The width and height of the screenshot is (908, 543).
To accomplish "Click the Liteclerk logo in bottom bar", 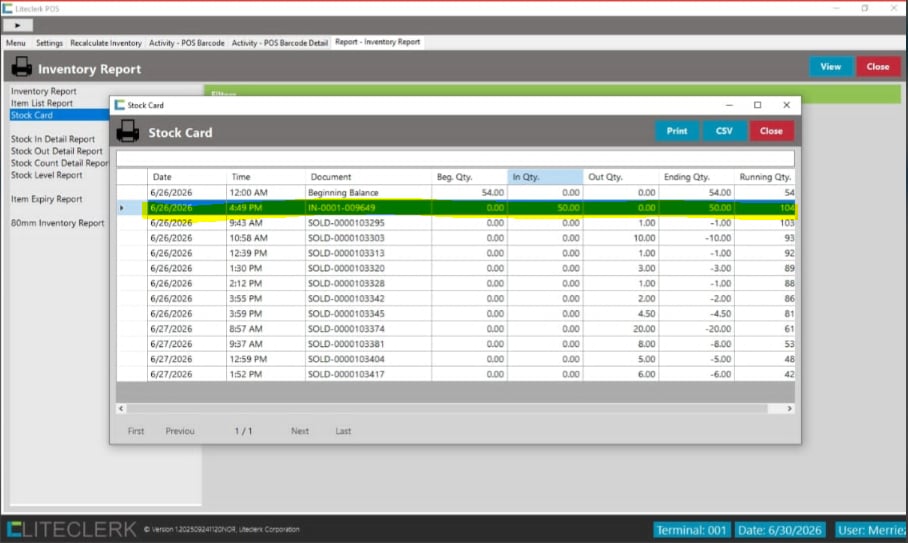I will coord(72,529).
